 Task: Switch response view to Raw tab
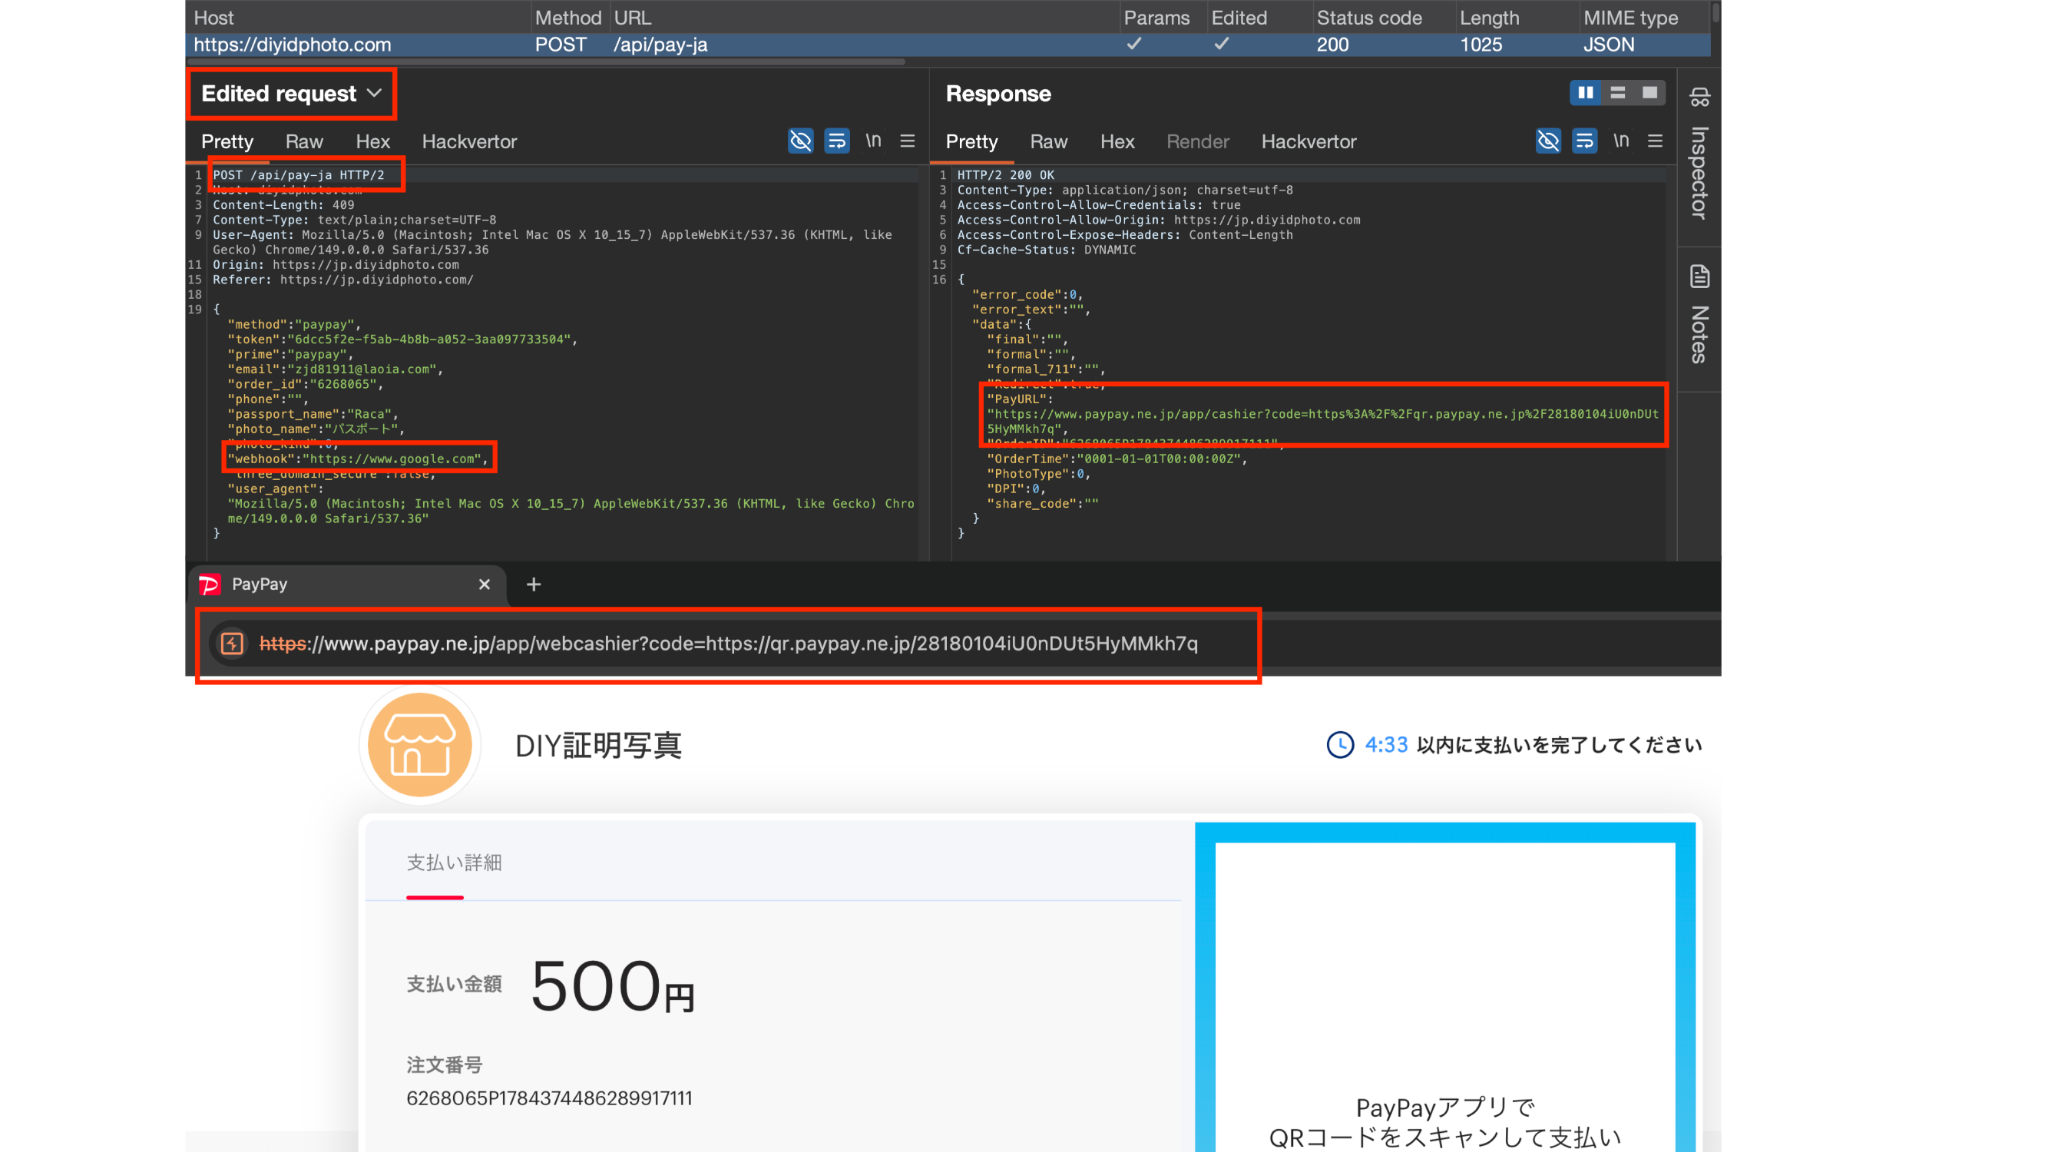(1048, 141)
